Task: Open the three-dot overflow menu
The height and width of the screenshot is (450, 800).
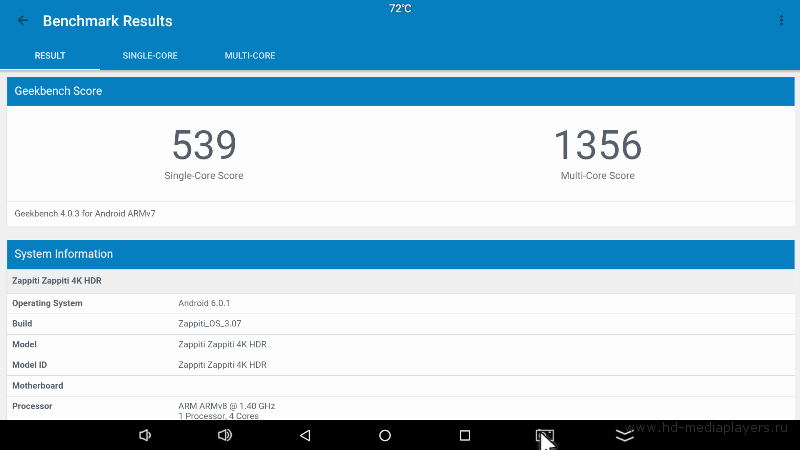Action: [x=781, y=20]
